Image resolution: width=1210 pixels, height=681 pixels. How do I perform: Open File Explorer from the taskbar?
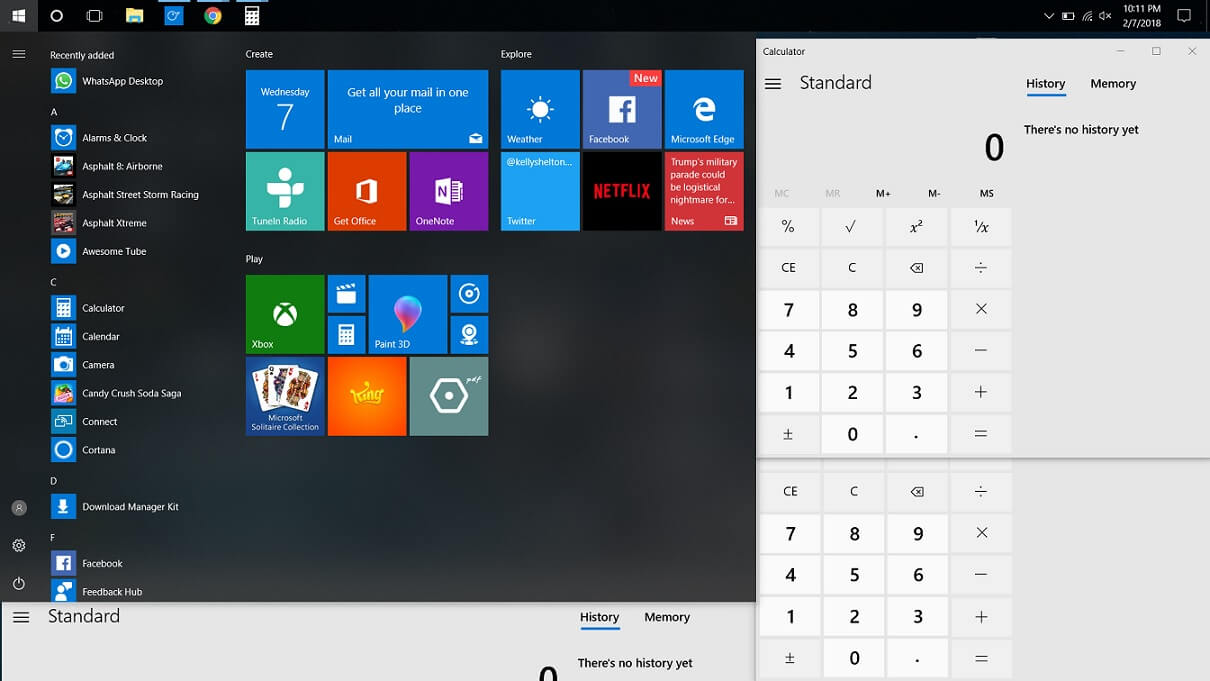point(134,15)
